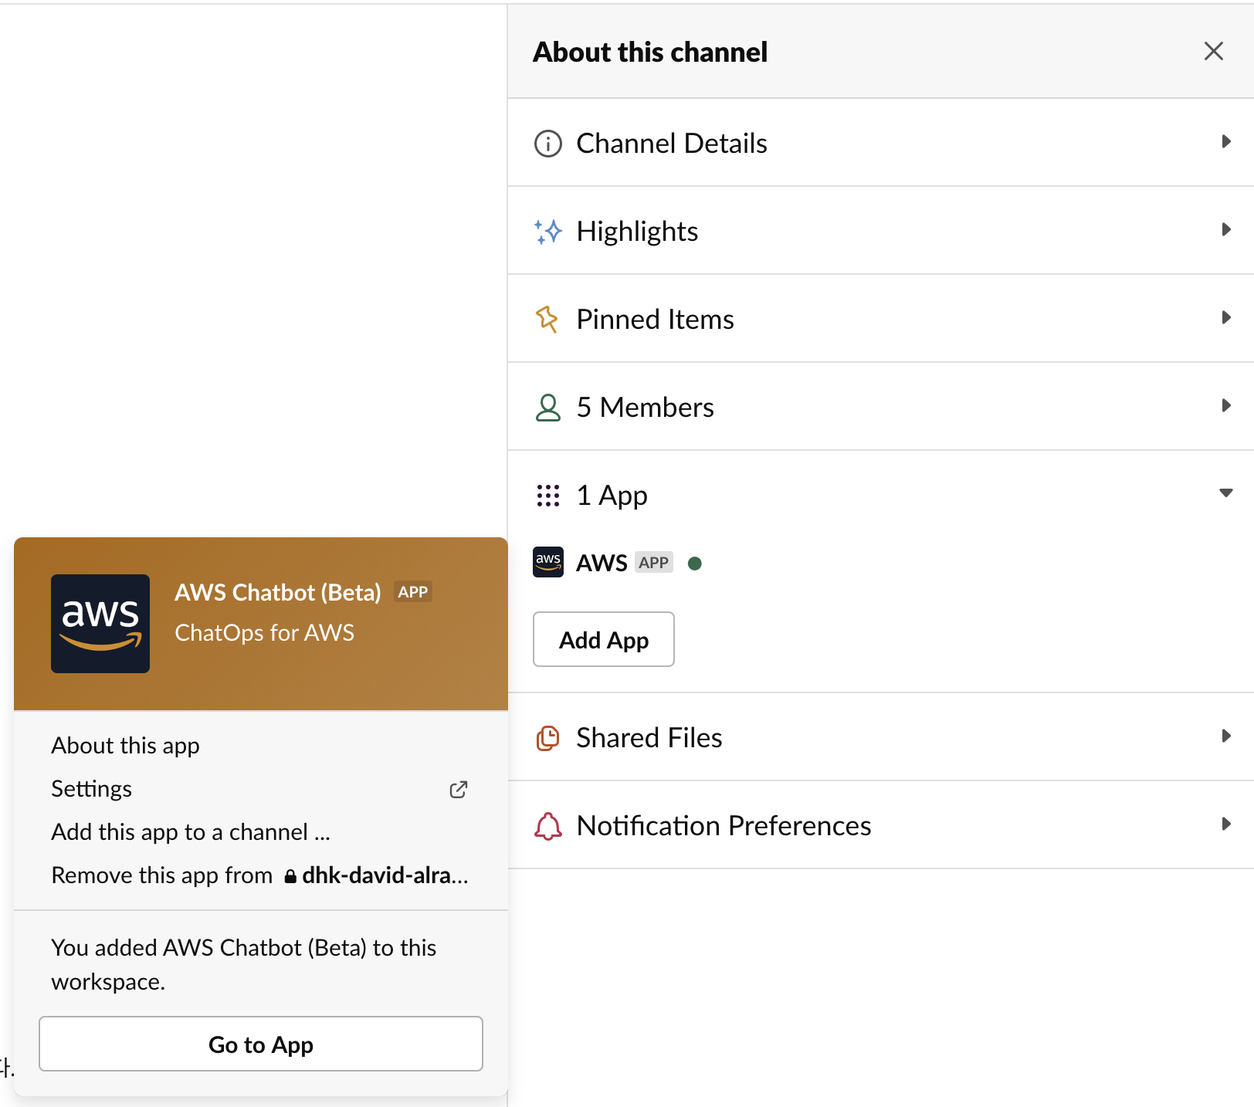The image size is (1254, 1107).
Task: Click the Channel Details label
Action: (671, 143)
